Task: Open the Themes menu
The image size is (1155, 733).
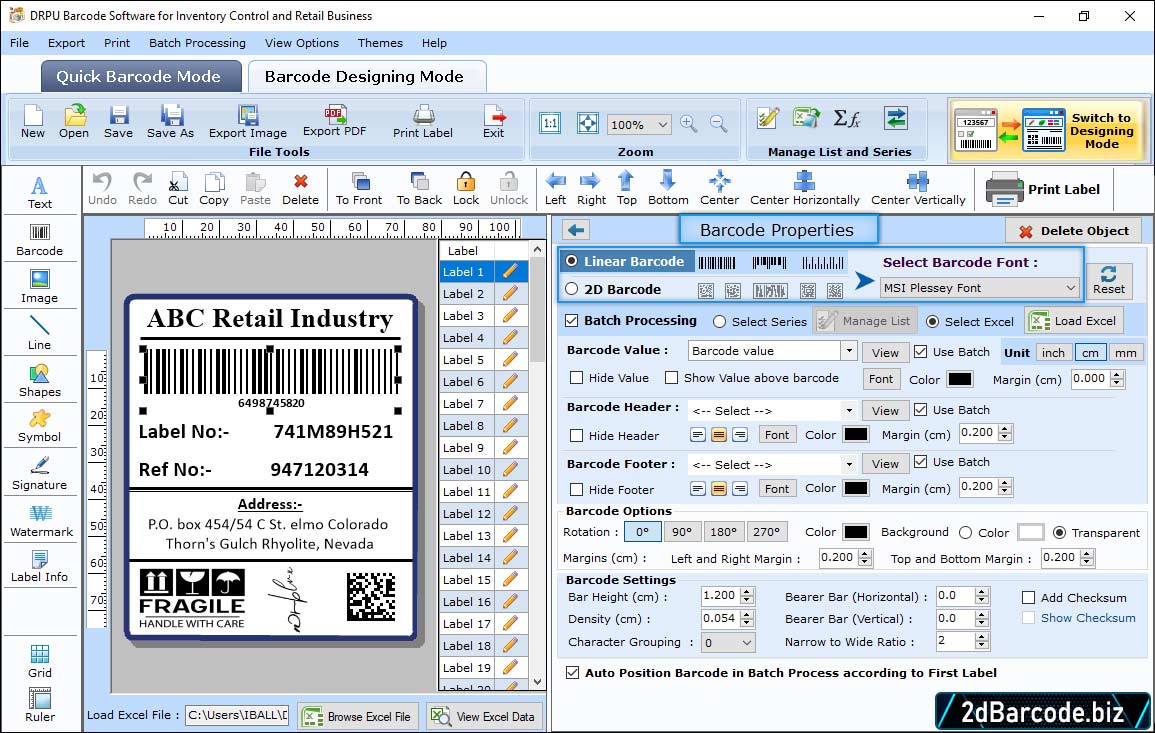Action: pyautogui.click(x=380, y=43)
